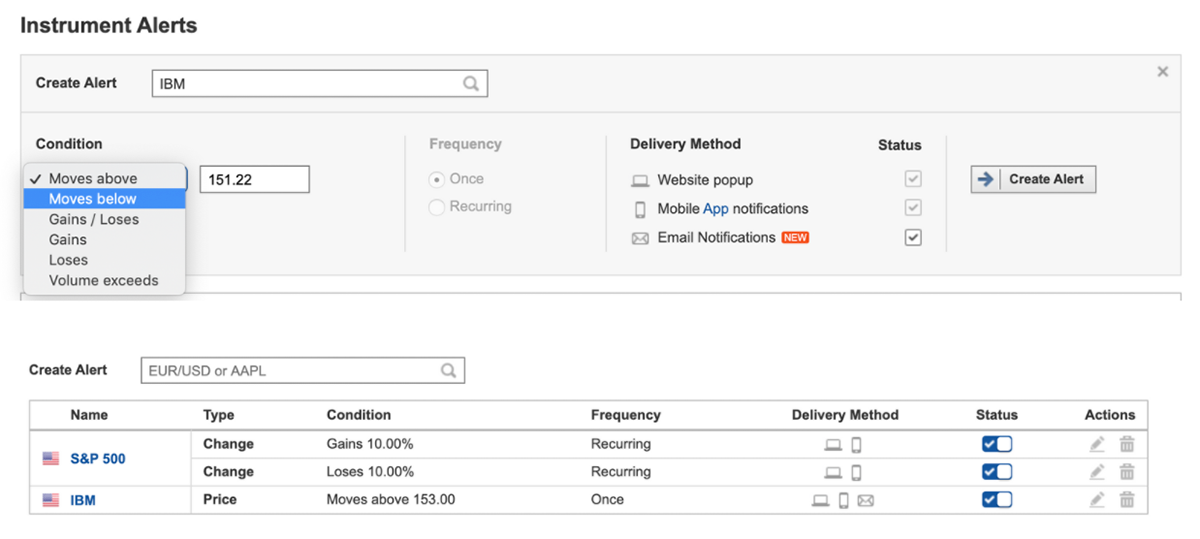Screen dimensions: 1200x539
Task: Edit the S&P 500 Gains 10.00% alert
Action: coord(1097,444)
